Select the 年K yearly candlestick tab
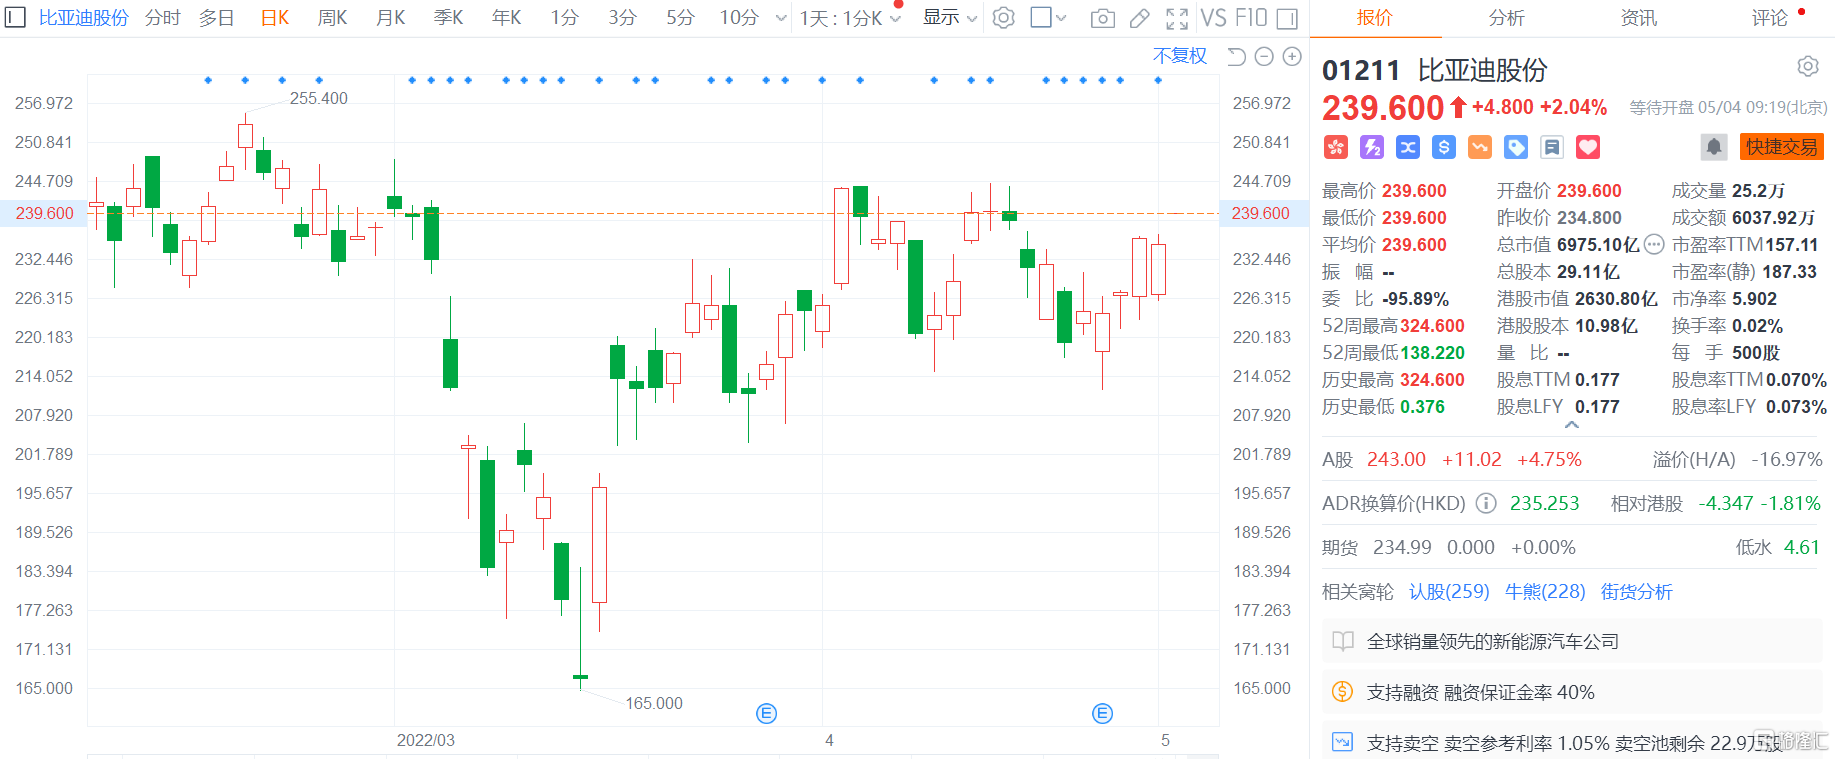The width and height of the screenshot is (1836, 759). click(x=506, y=18)
